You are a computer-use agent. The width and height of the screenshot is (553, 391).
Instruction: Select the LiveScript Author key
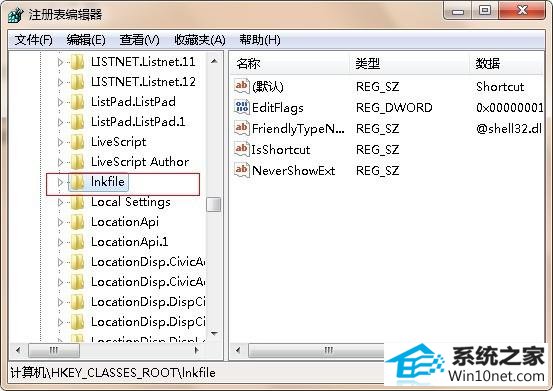[x=140, y=162]
